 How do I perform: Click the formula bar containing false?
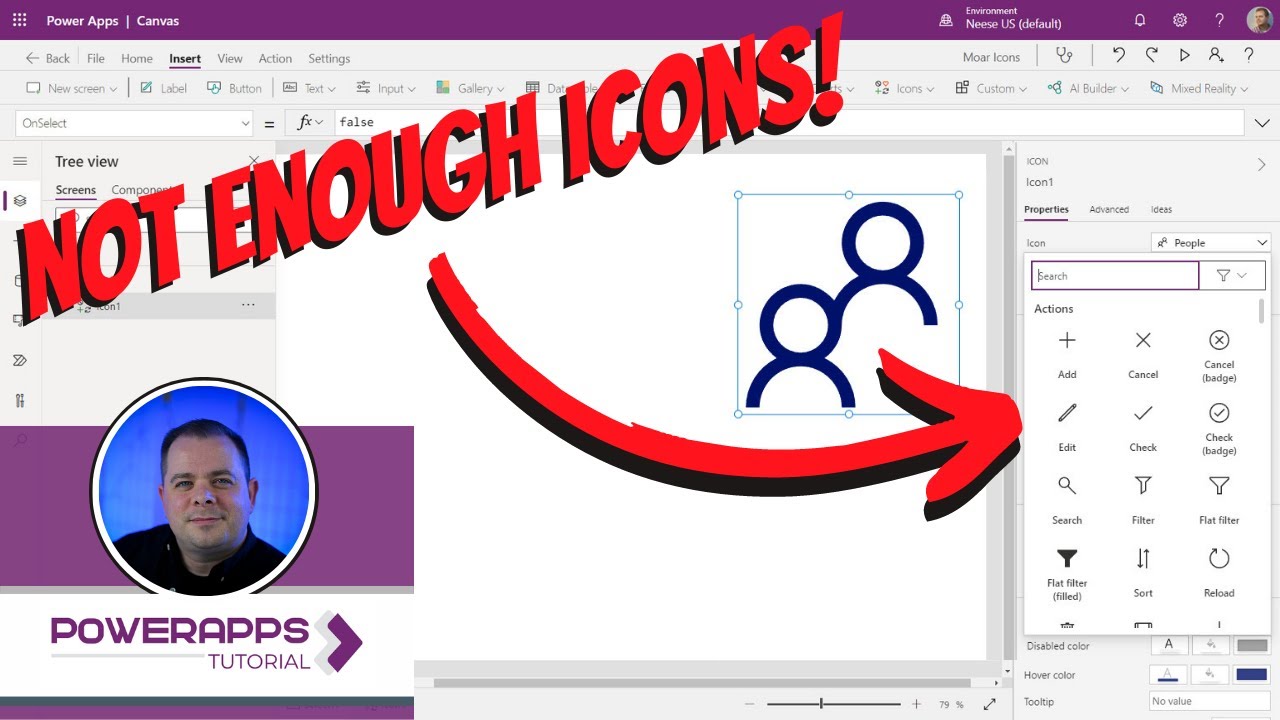(x=790, y=123)
